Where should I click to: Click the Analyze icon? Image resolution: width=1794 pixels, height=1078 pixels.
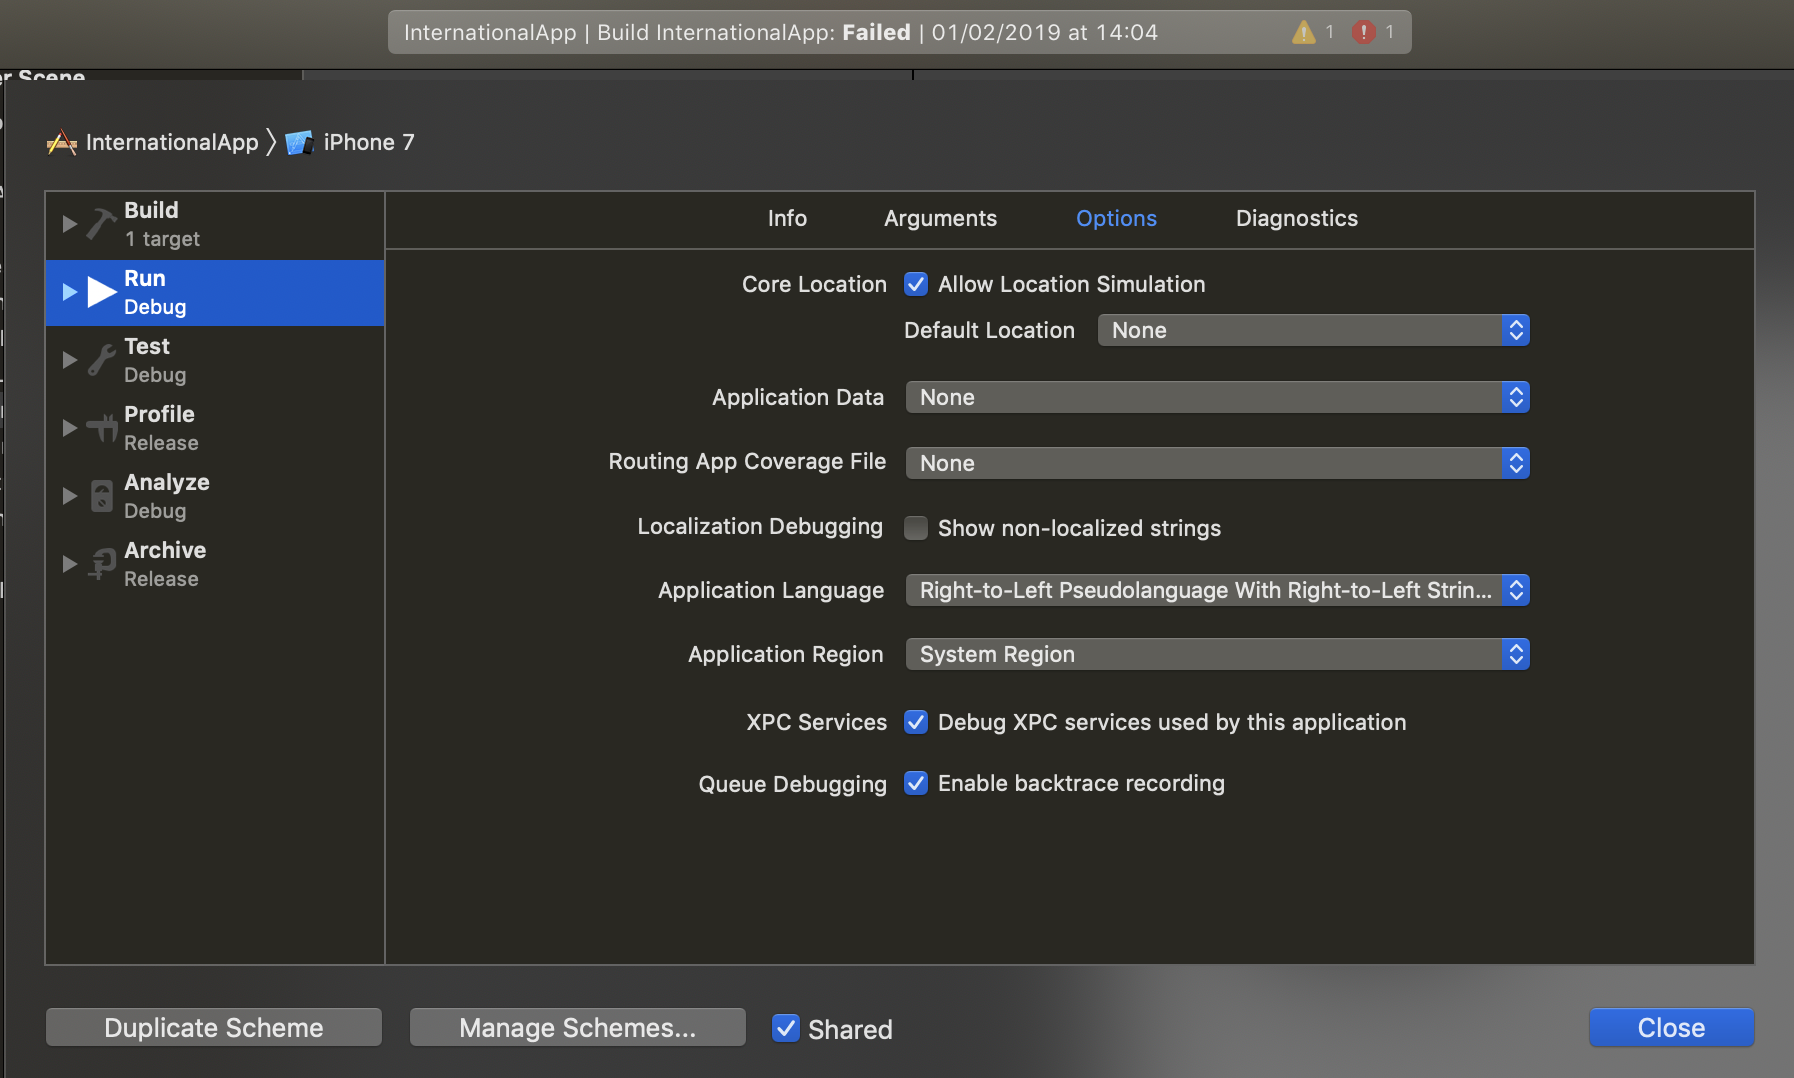pyautogui.click(x=102, y=496)
